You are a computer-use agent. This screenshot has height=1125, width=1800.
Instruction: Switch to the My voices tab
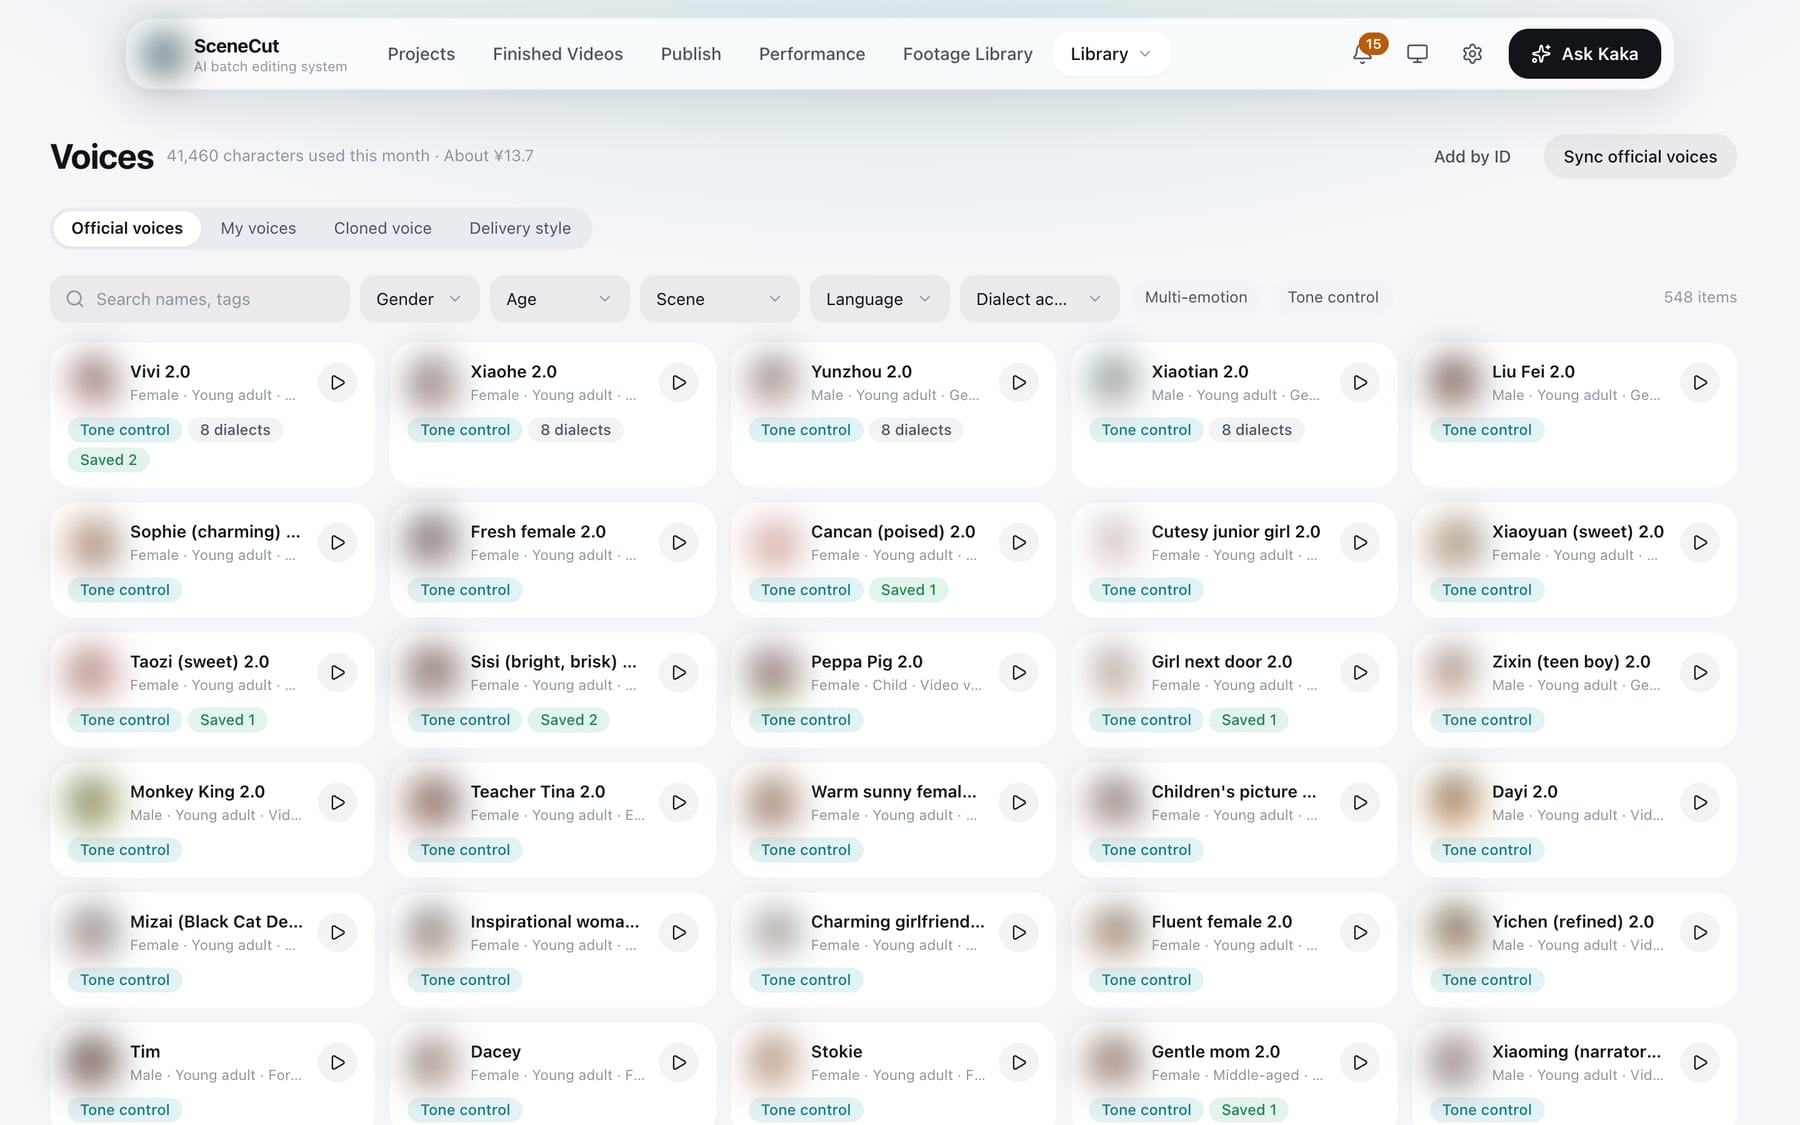coord(258,228)
